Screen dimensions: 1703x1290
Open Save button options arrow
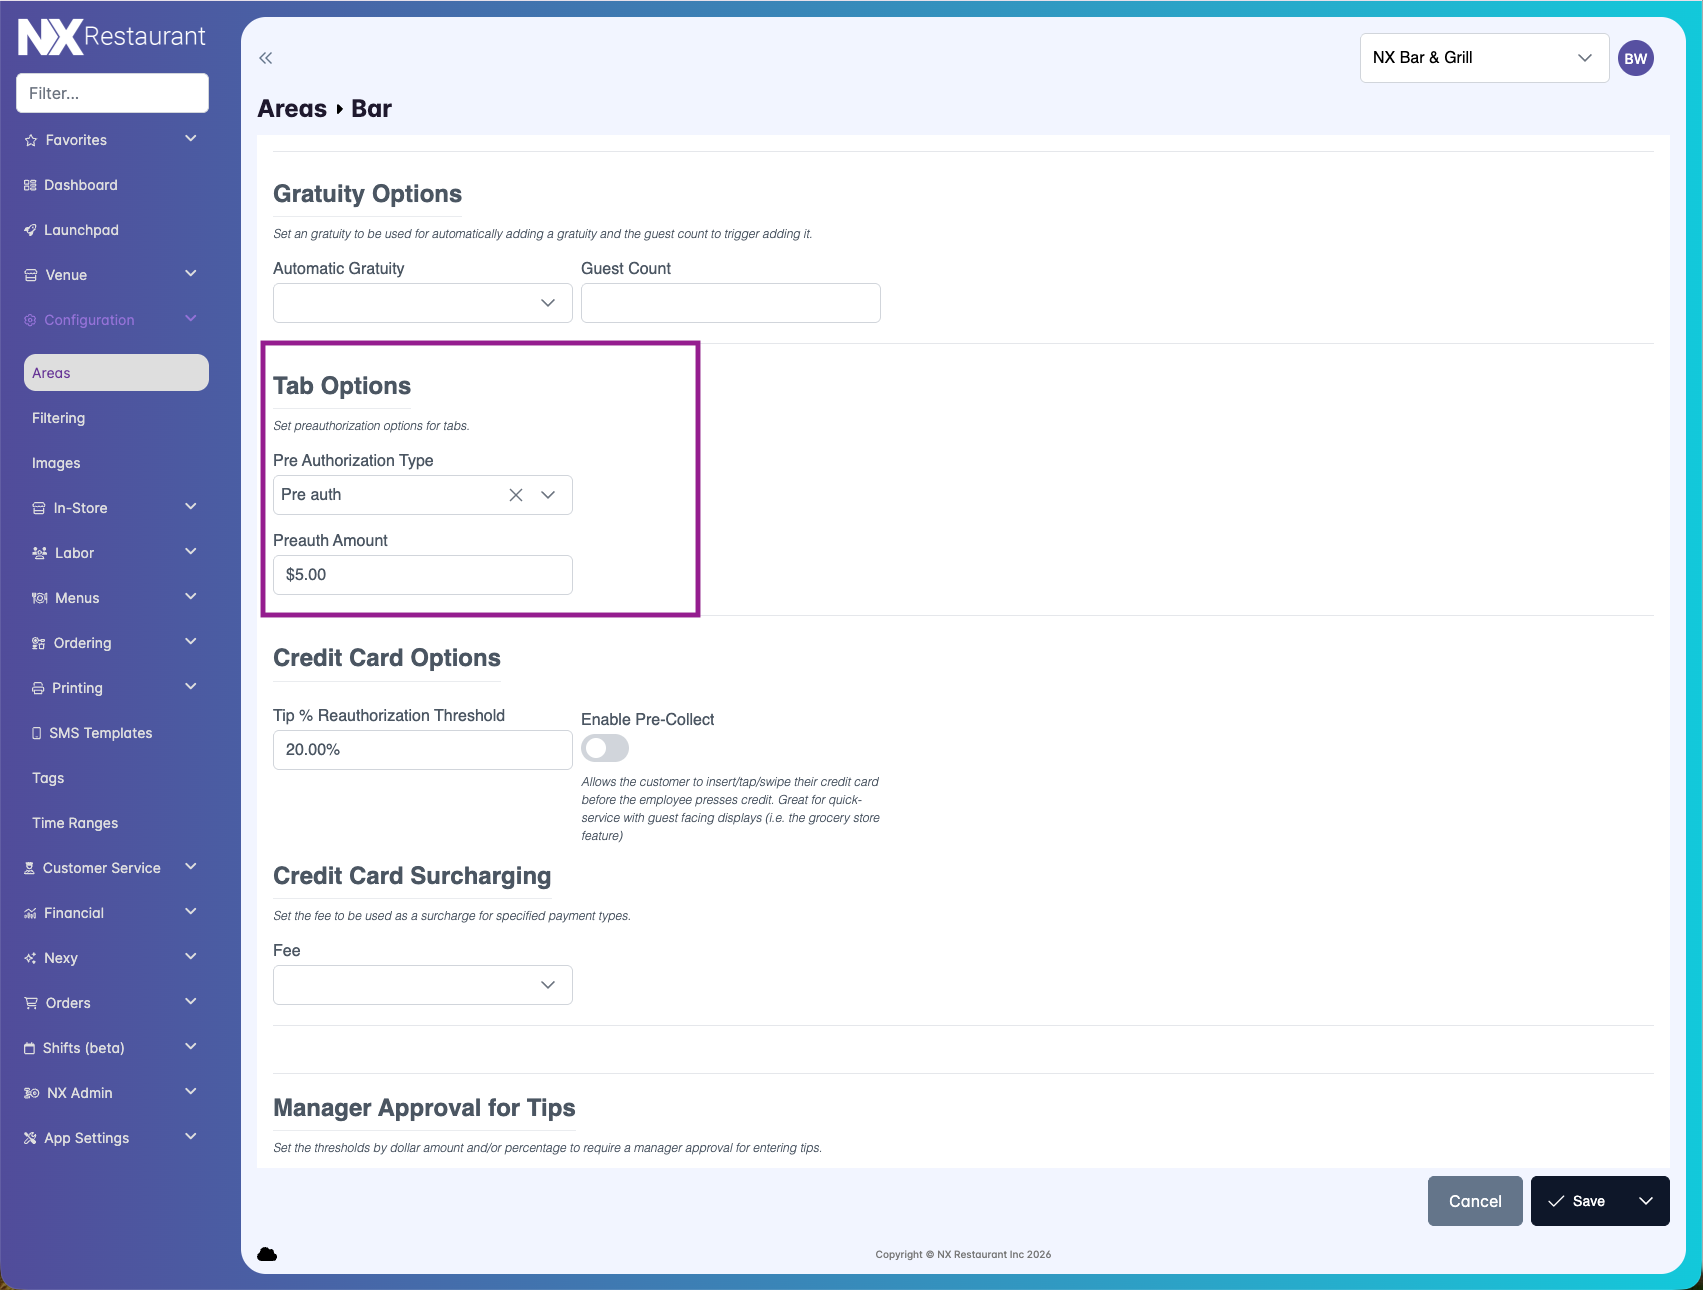(x=1645, y=1201)
